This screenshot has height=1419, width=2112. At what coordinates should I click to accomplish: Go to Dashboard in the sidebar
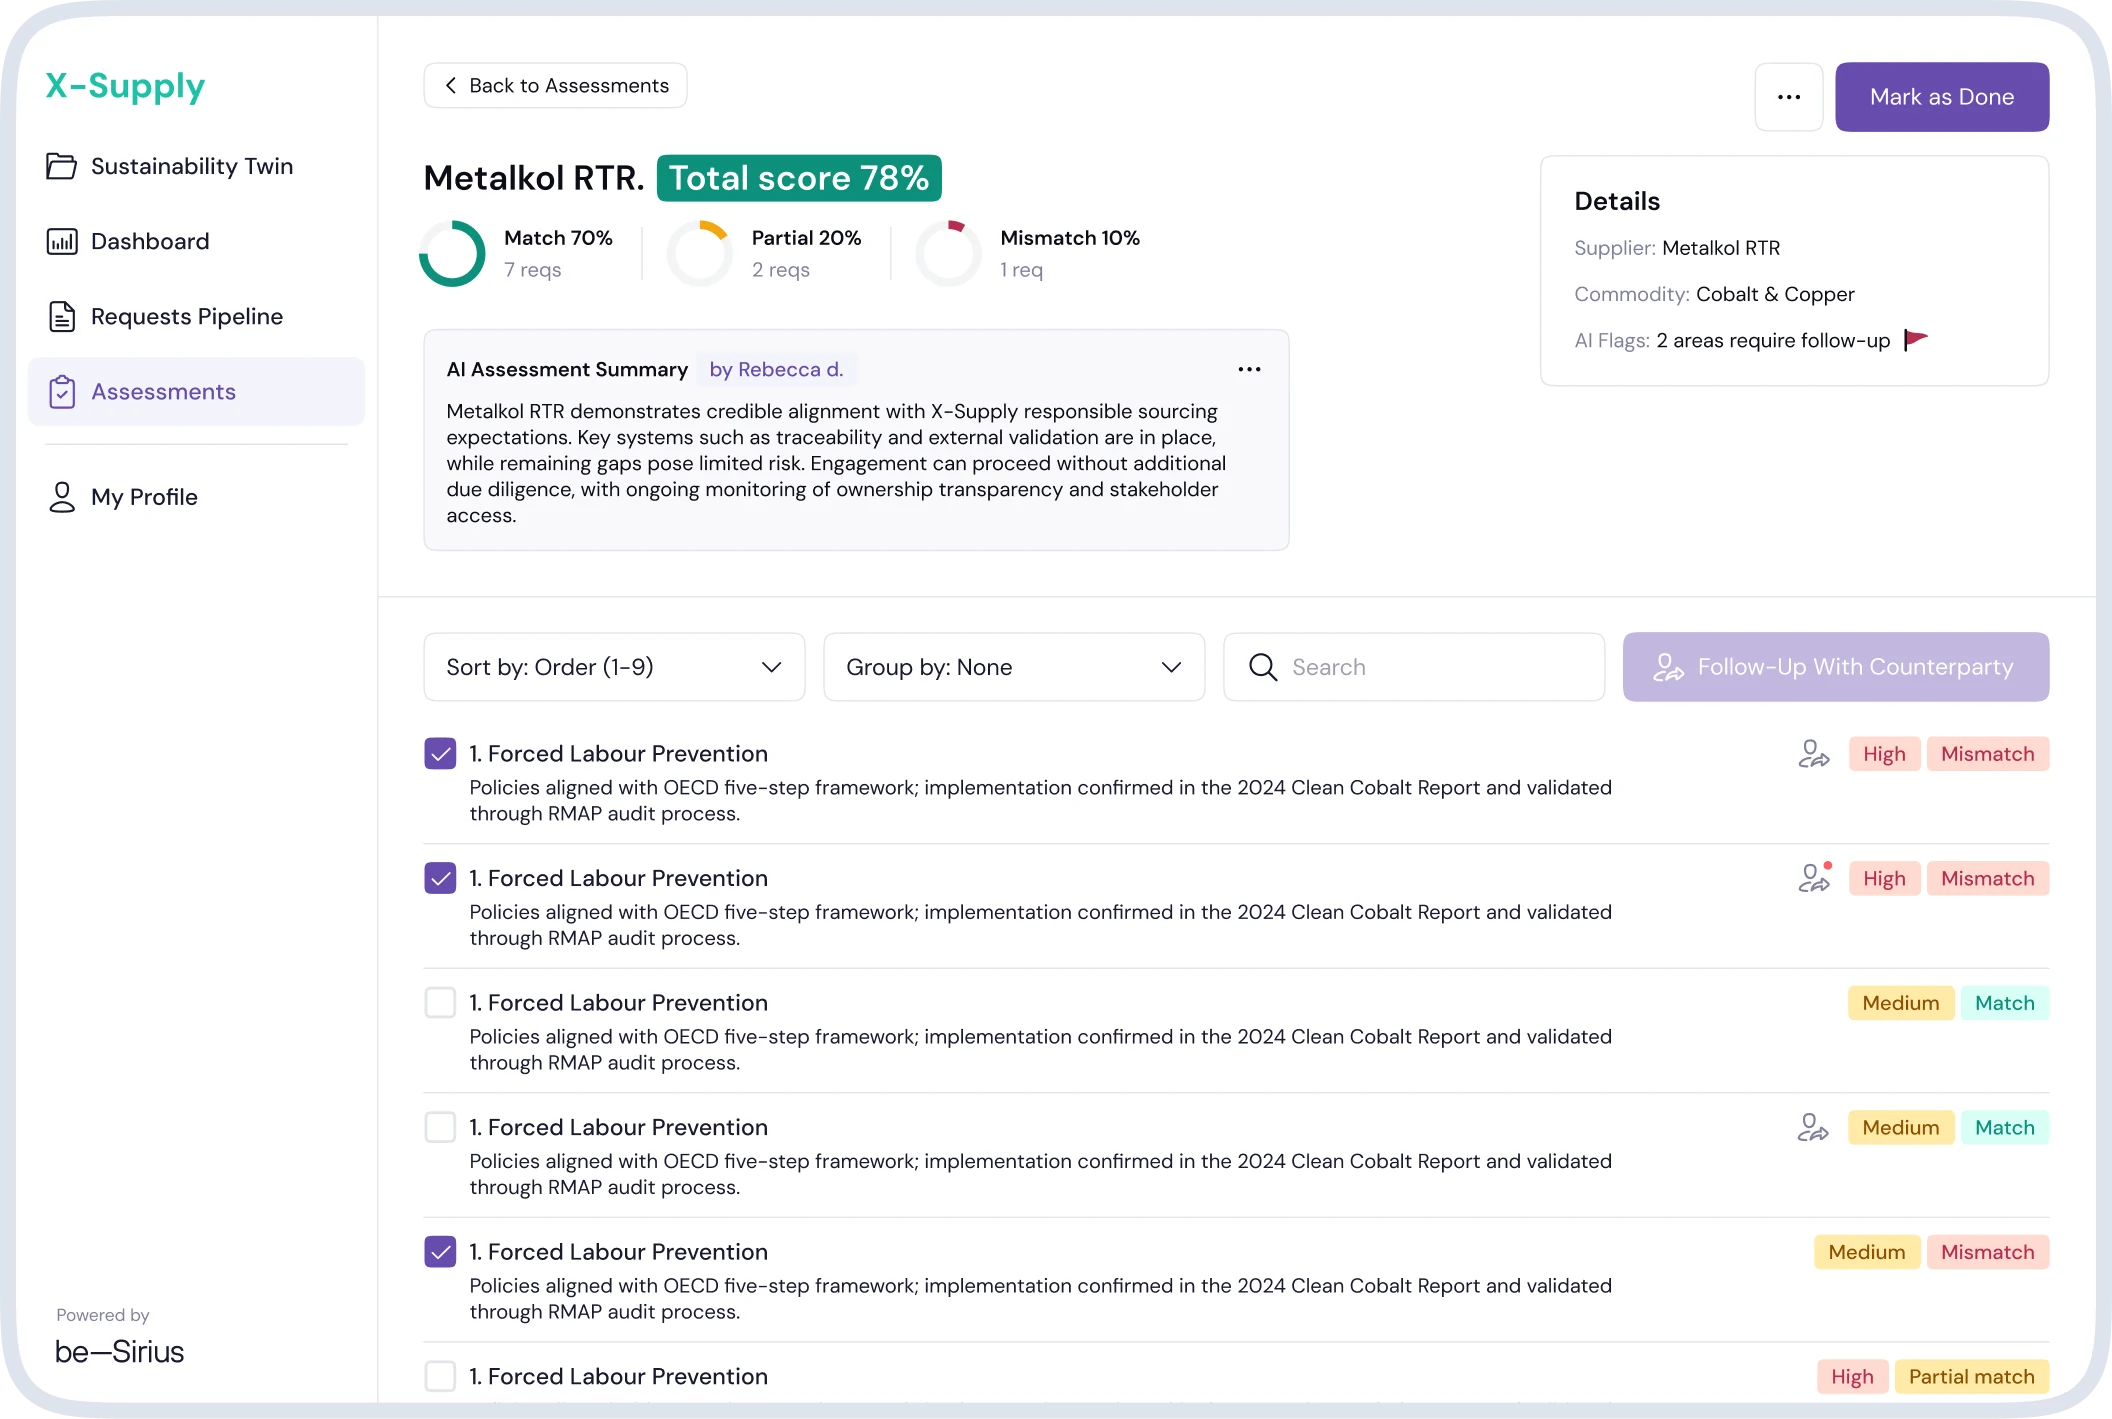click(x=196, y=241)
